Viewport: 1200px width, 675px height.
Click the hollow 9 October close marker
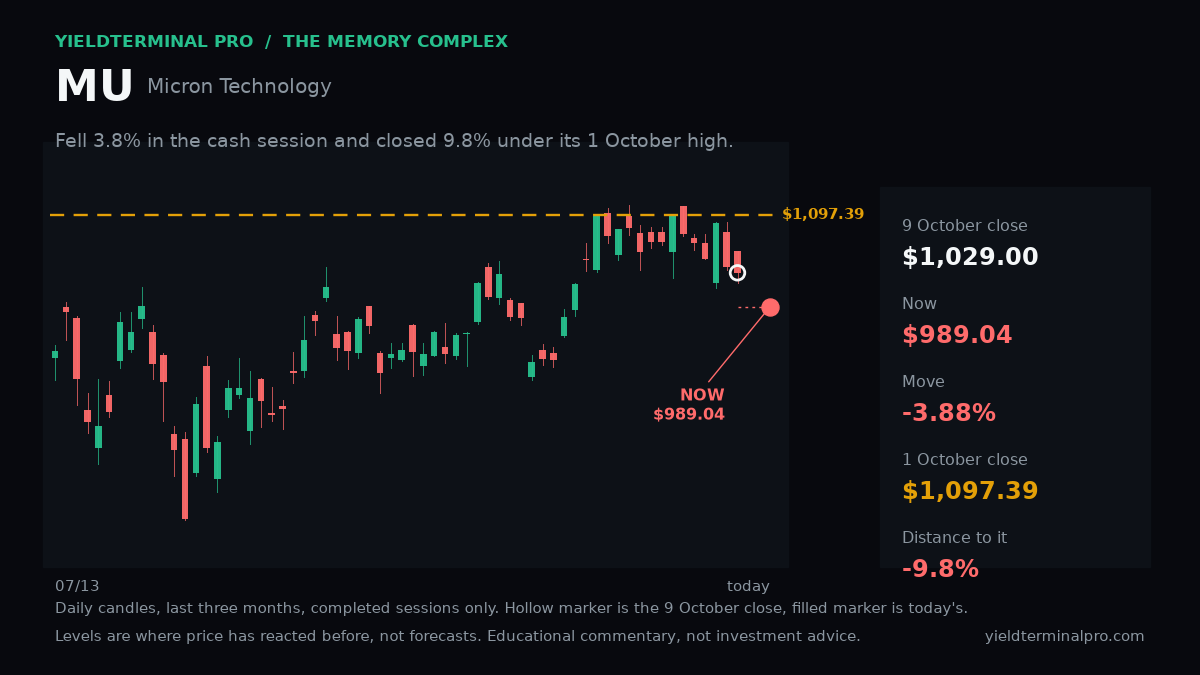click(737, 273)
